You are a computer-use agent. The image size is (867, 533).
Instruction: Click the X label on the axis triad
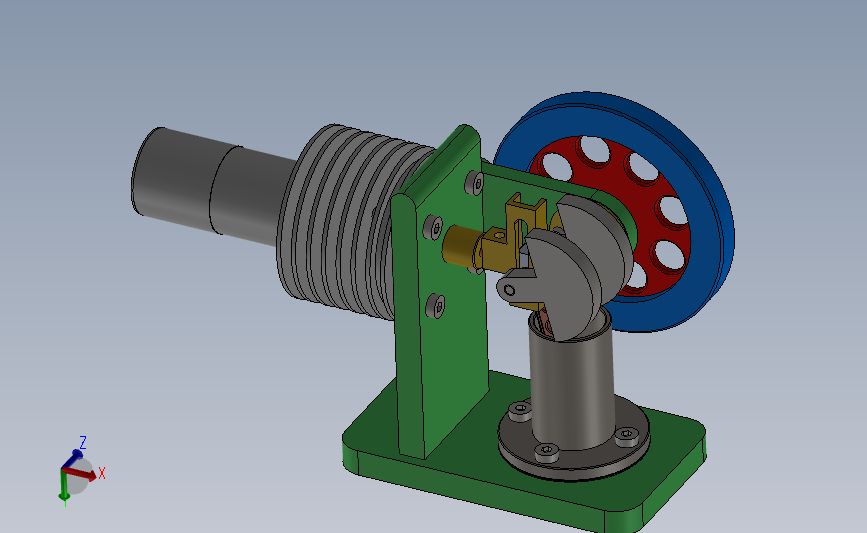click(102, 473)
